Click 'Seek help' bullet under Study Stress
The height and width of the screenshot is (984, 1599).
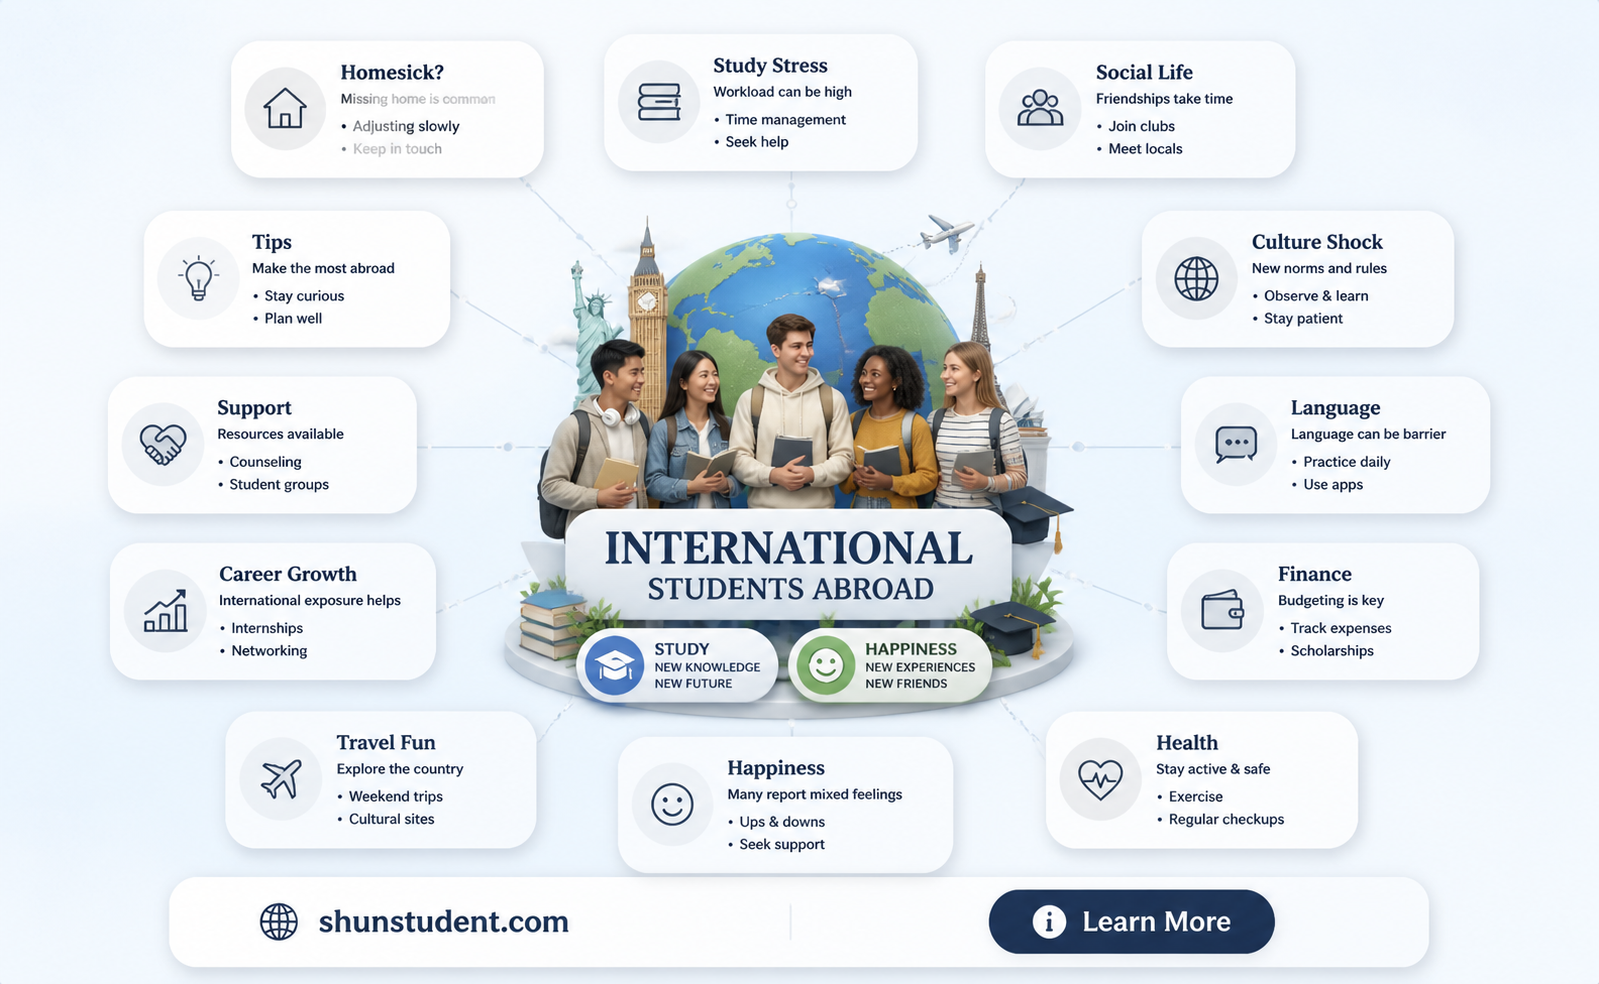tap(757, 142)
